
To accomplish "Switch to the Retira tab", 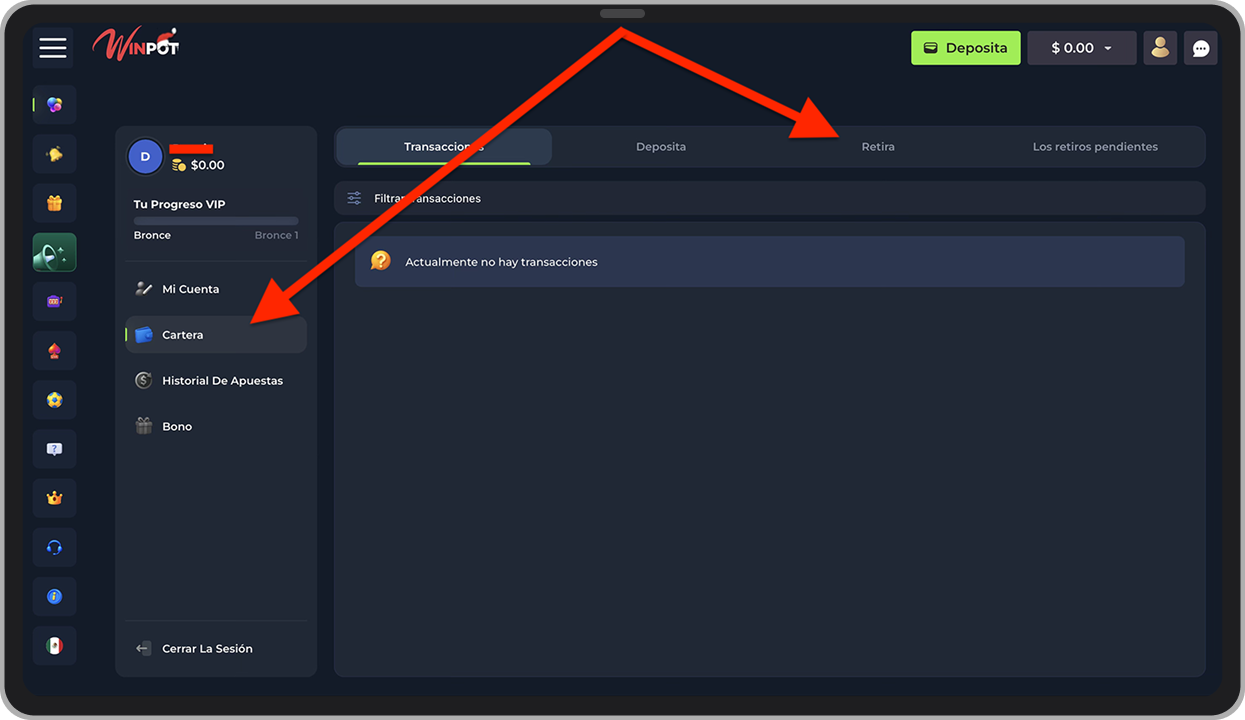I will (878, 147).
